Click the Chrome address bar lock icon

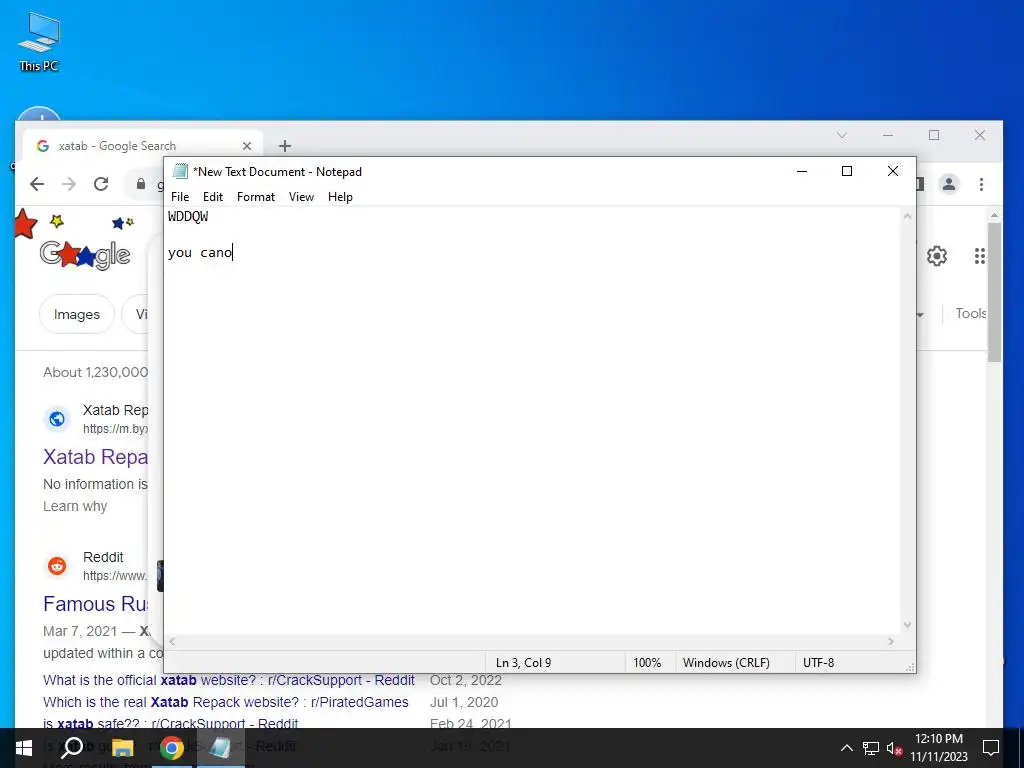[x=140, y=184]
